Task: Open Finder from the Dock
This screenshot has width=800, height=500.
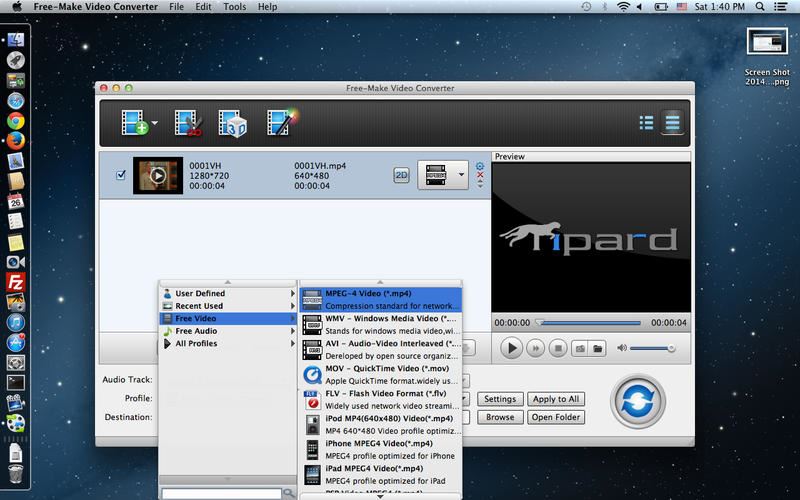Action: coord(16,40)
